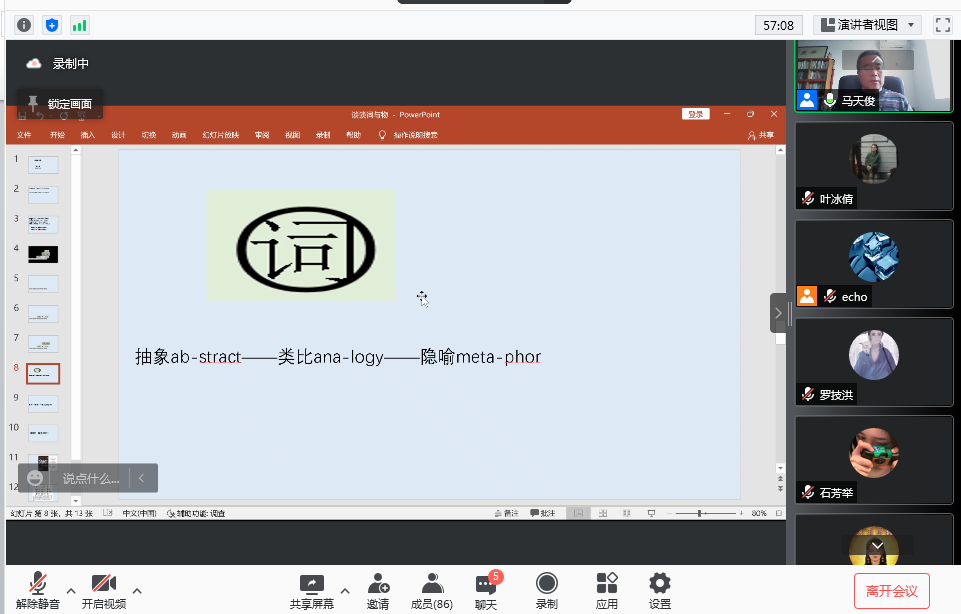Open the Apps icon
961x614 pixels.
[x=606, y=584]
